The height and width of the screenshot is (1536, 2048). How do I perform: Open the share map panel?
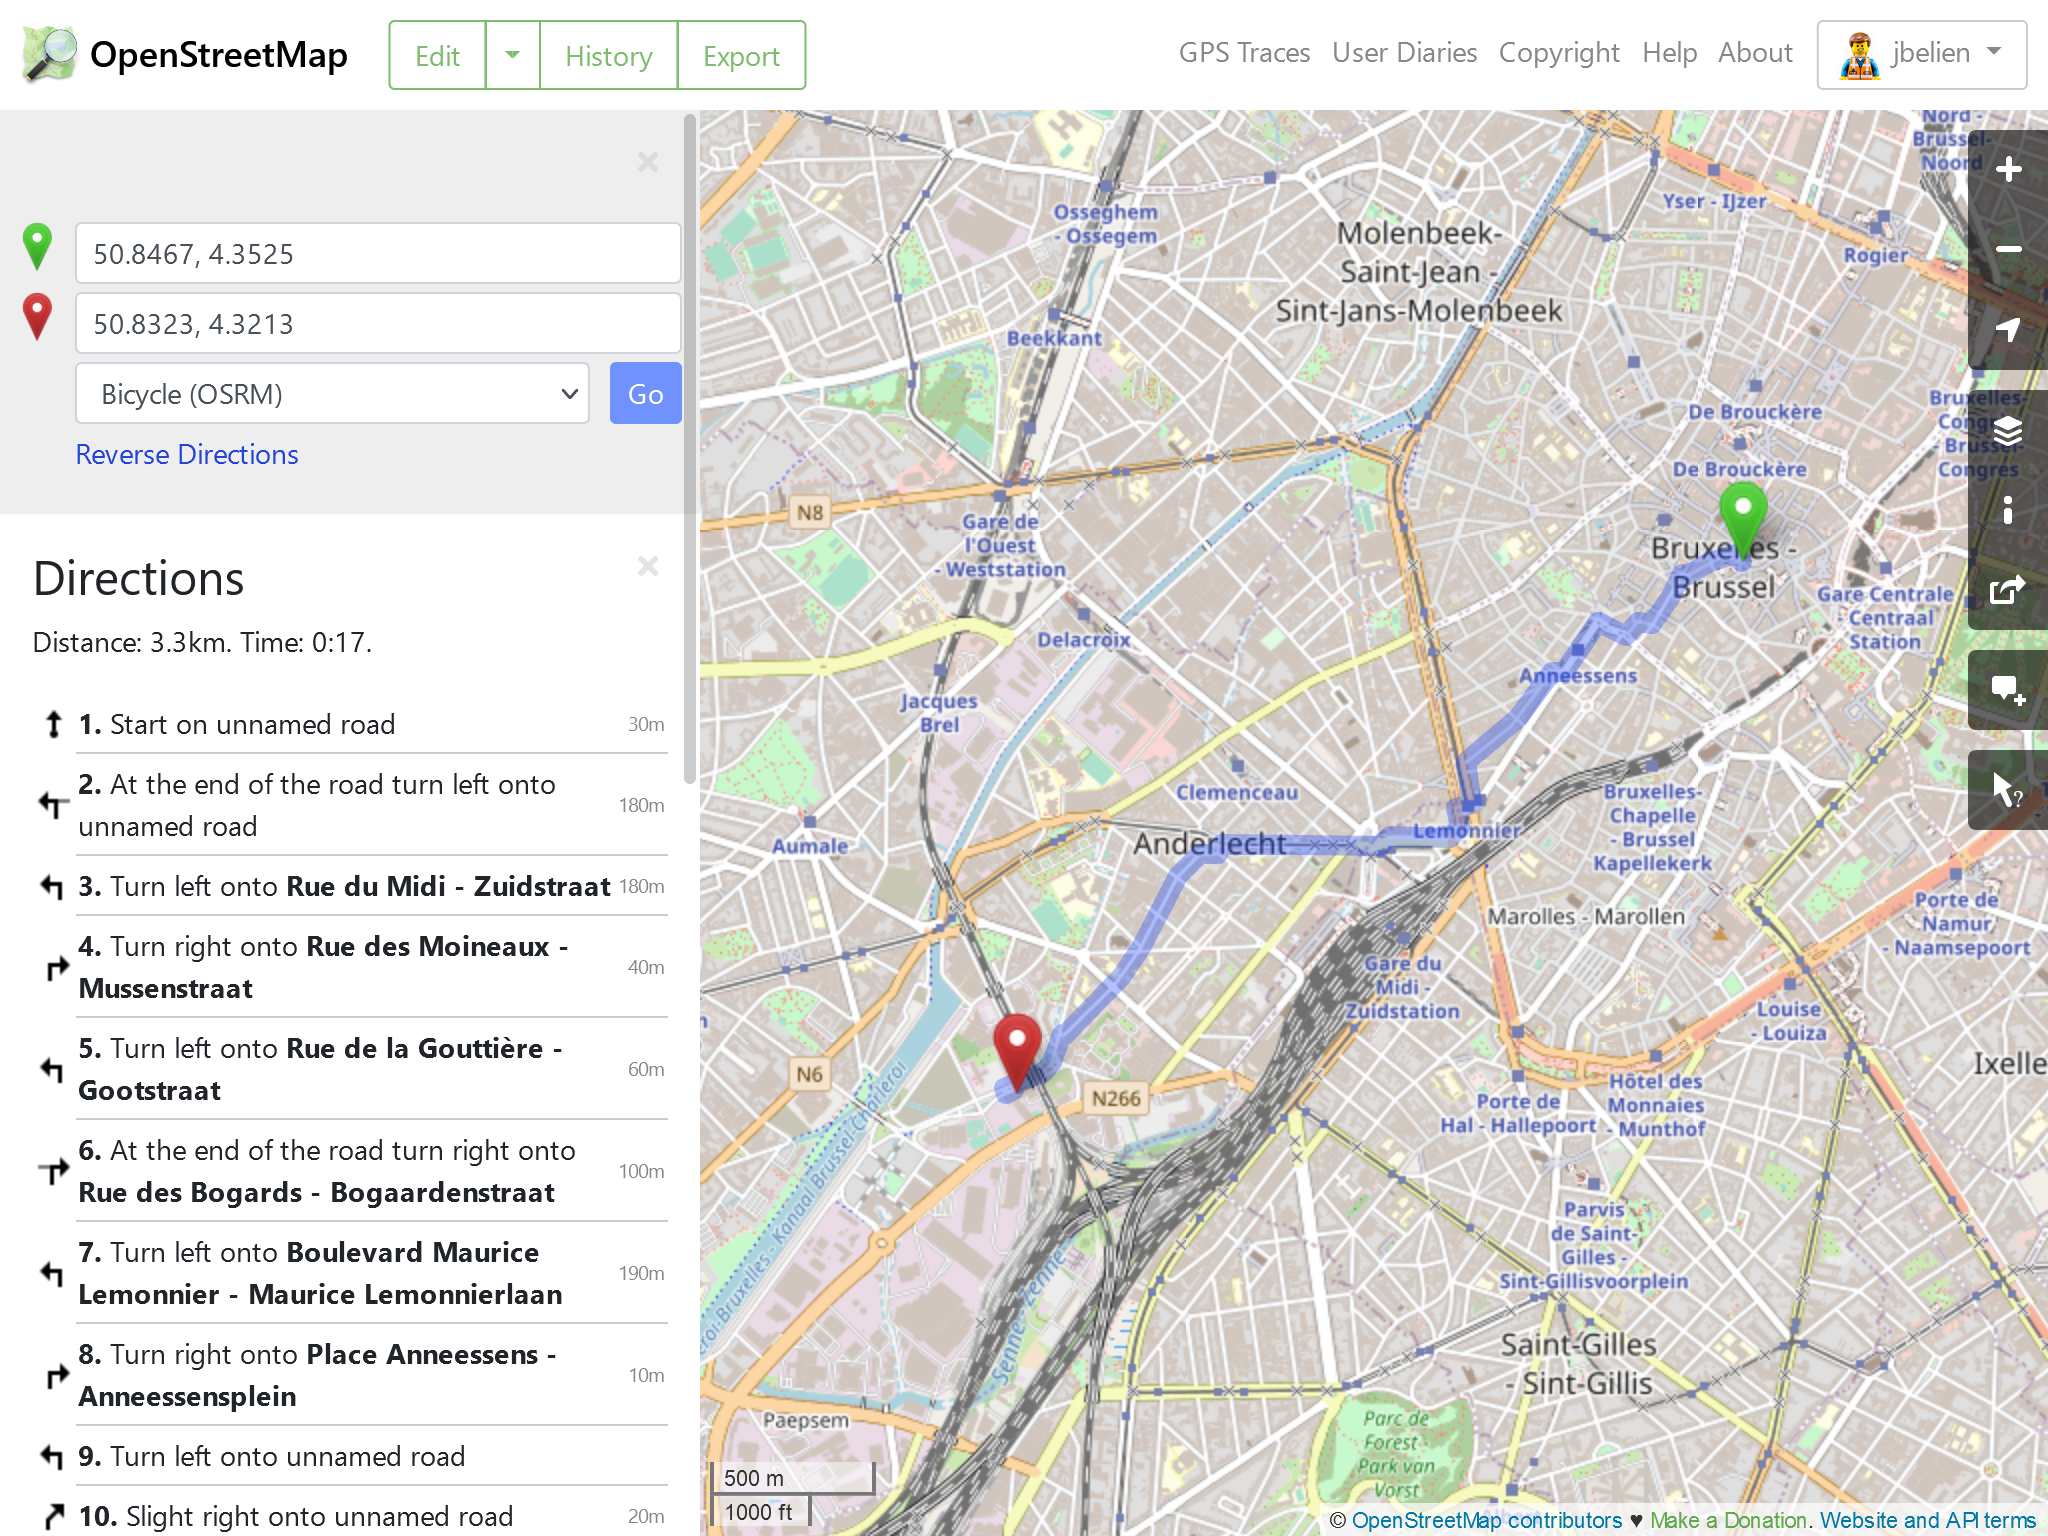2008,590
